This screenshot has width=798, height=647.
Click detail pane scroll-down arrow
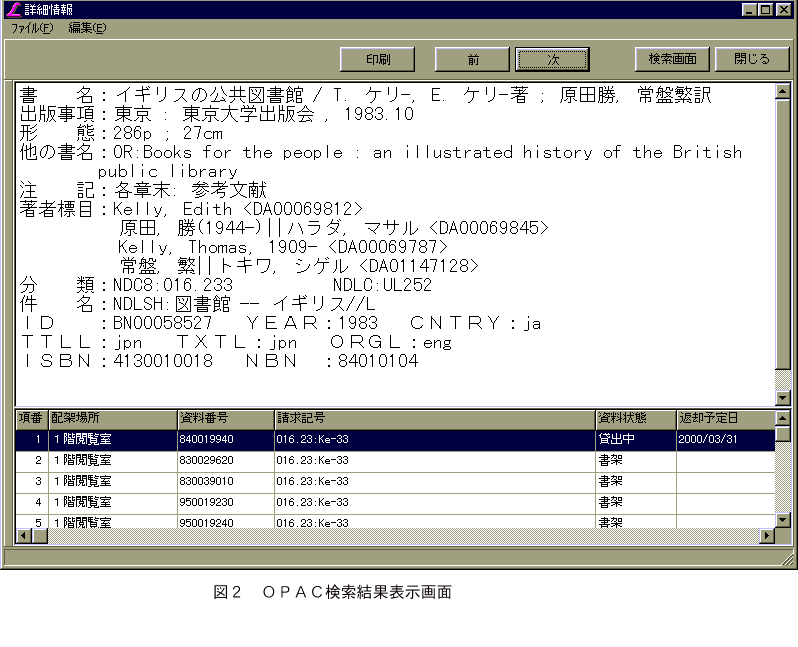click(x=782, y=397)
